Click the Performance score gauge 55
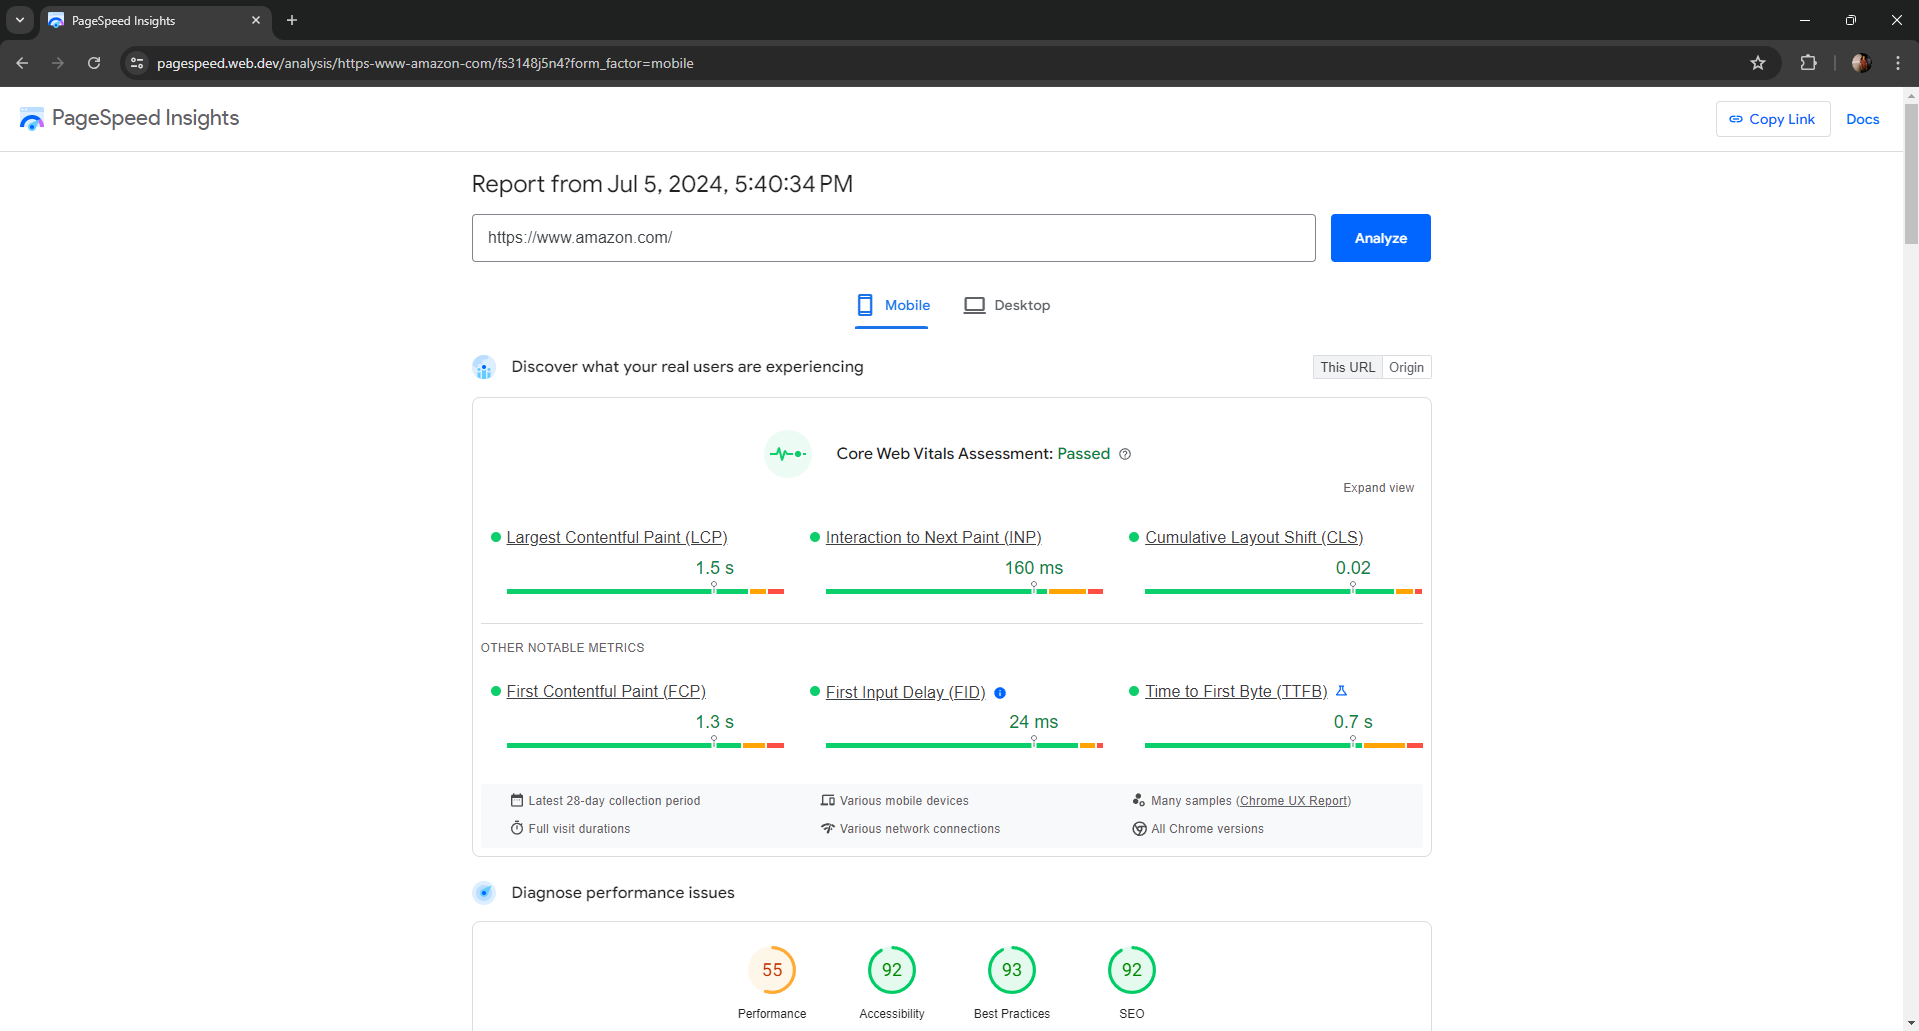Image resolution: width=1919 pixels, height=1031 pixels. point(772,970)
